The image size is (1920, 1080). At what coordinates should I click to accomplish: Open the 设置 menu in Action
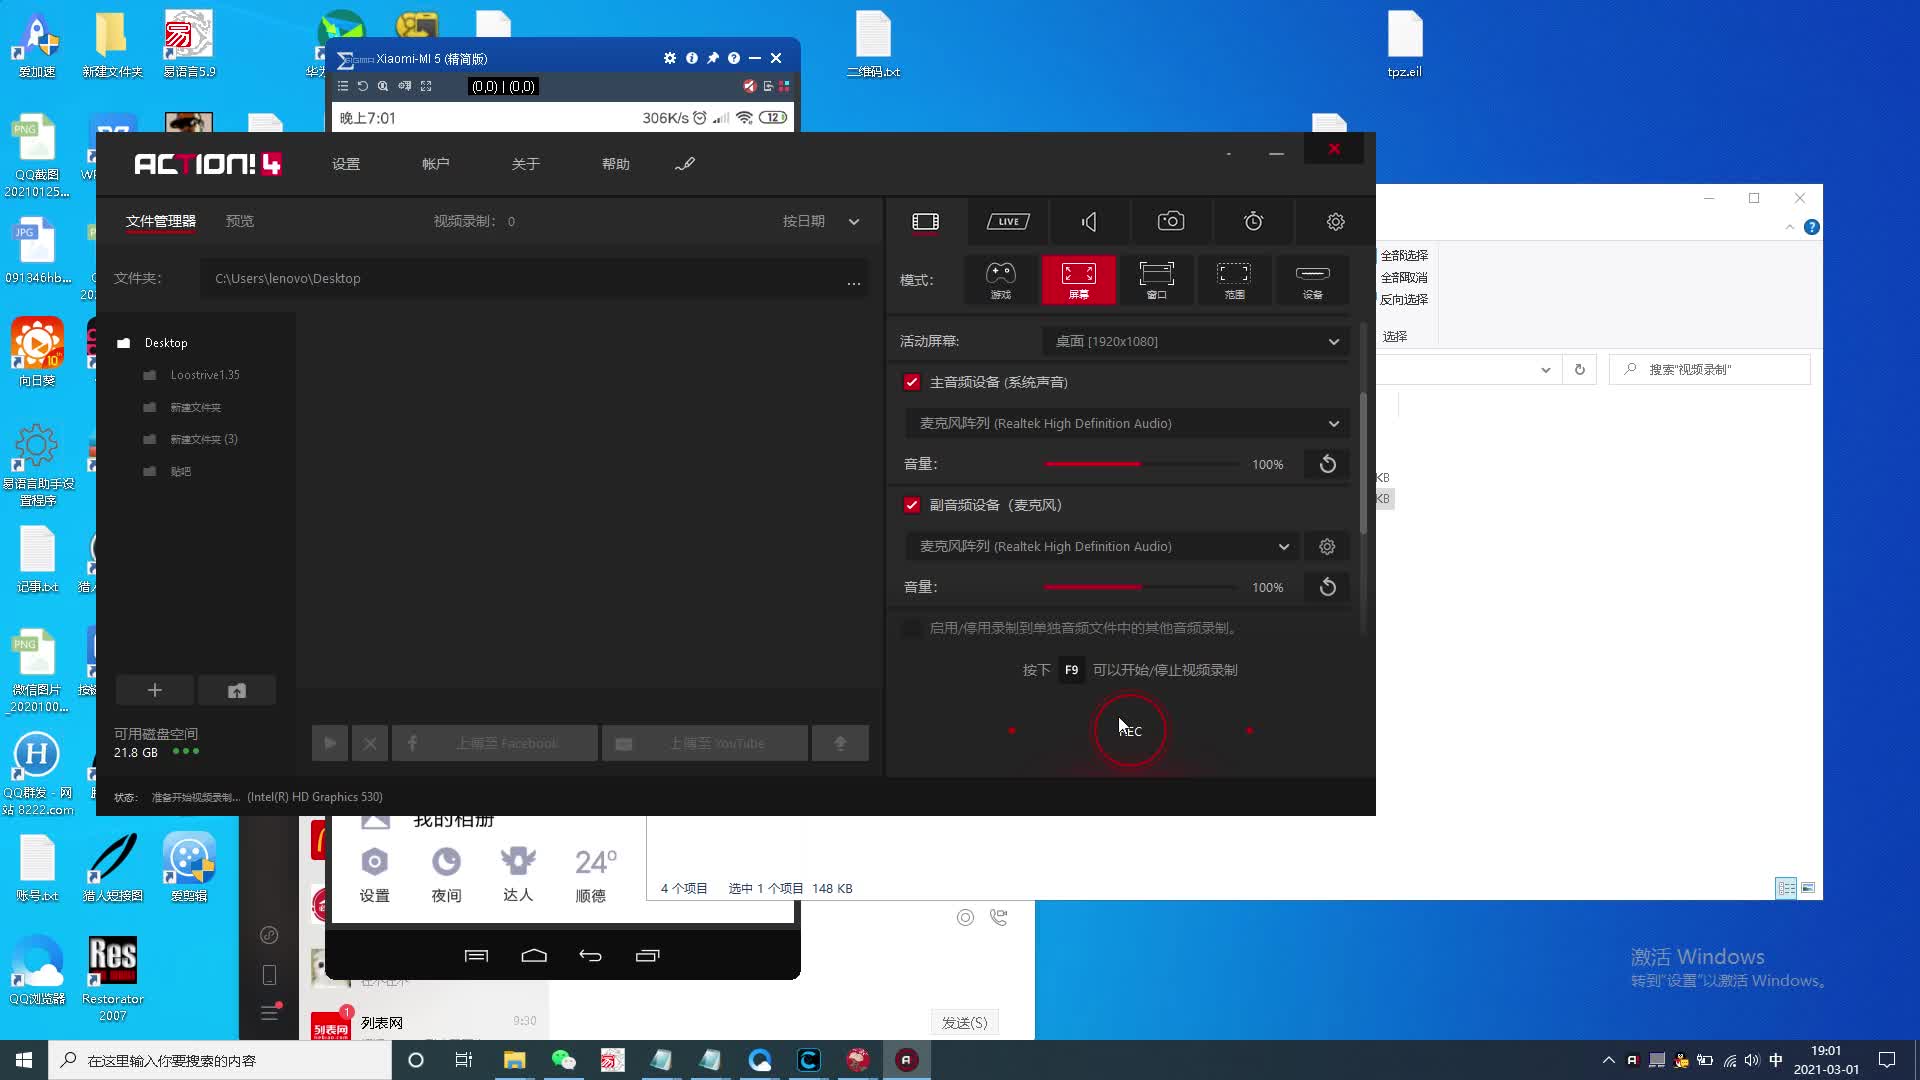[x=346, y=164]
